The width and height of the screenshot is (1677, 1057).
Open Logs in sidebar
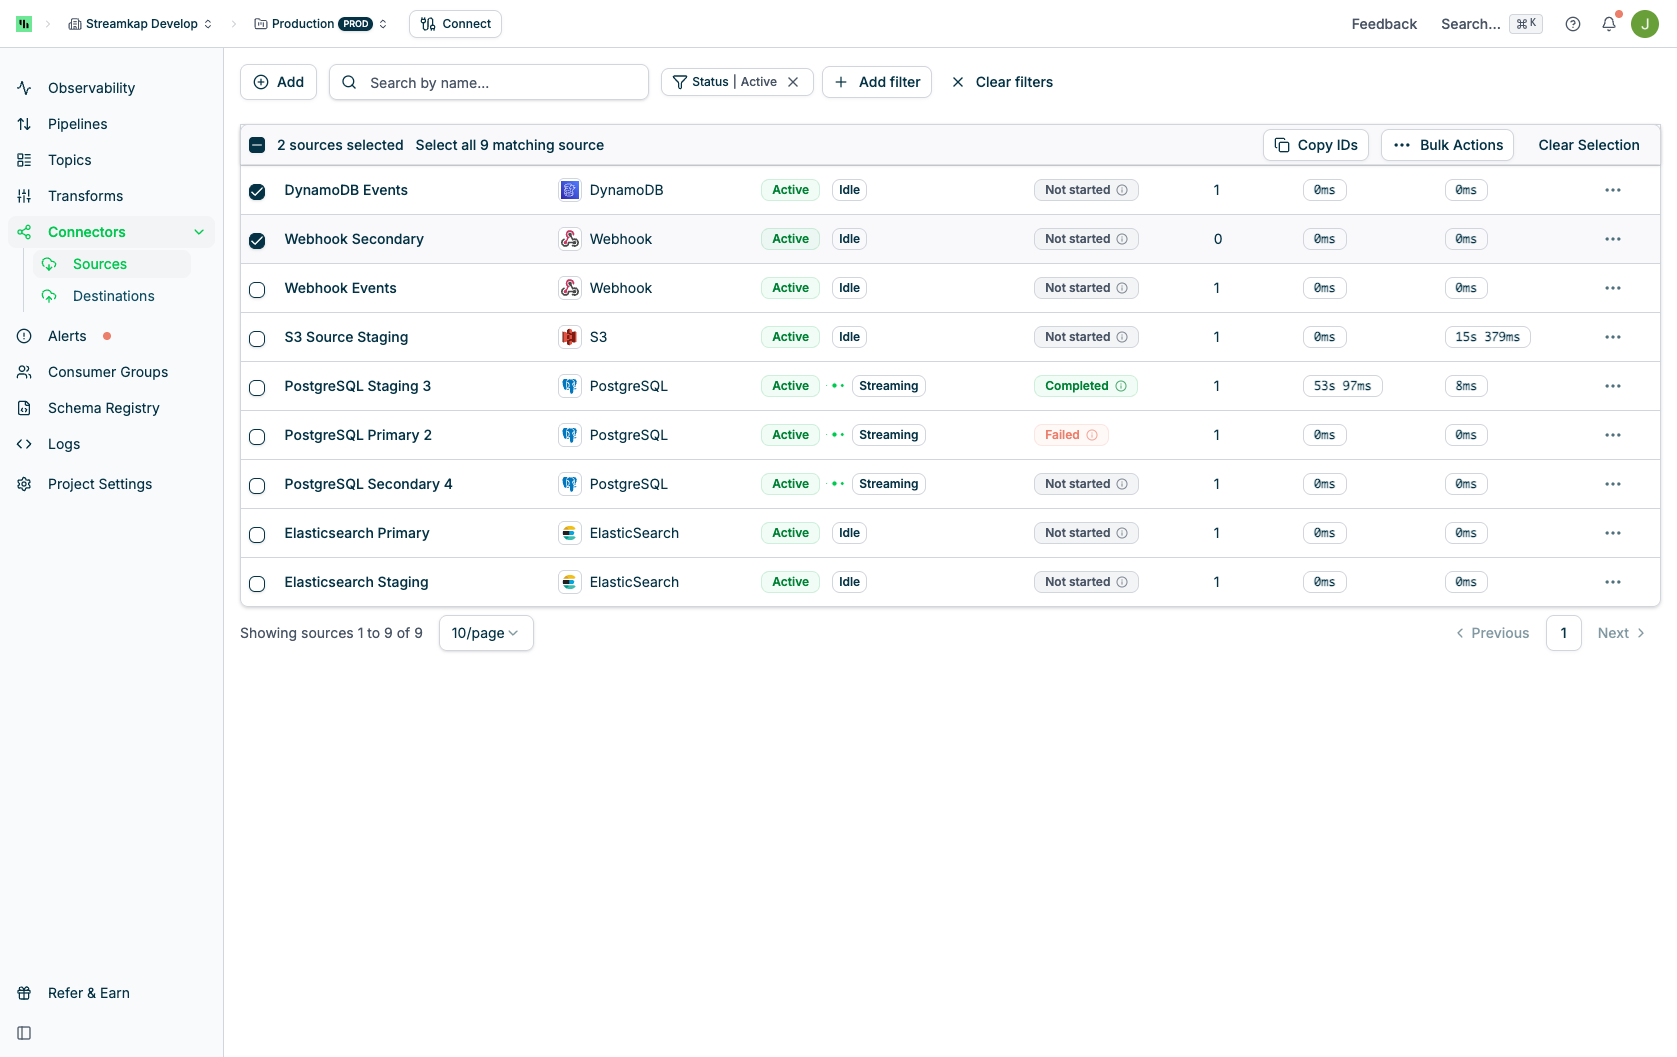click(x=64, y=444)
